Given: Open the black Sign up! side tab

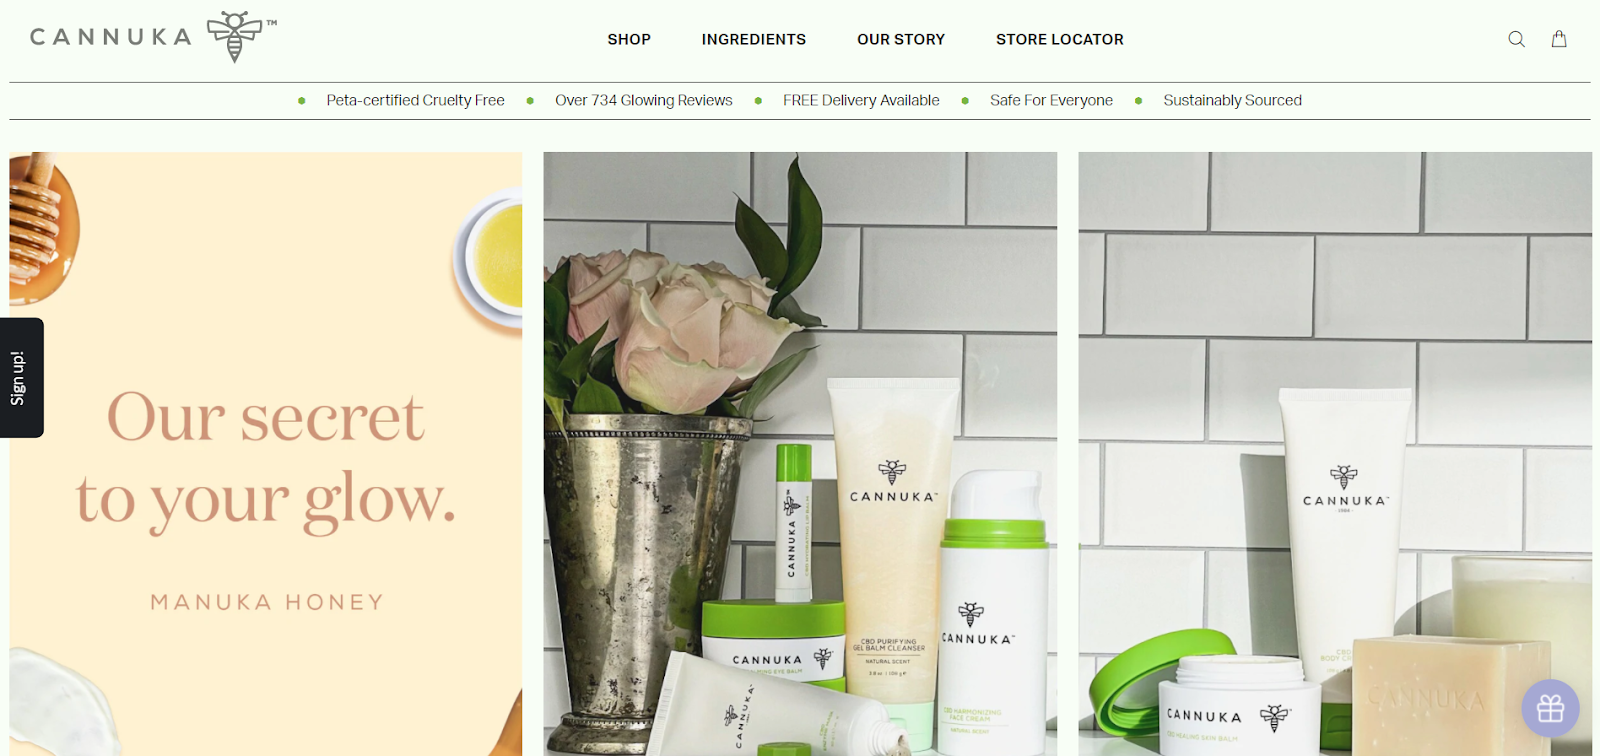Looking at the screenshot, I should coord(20,378).
